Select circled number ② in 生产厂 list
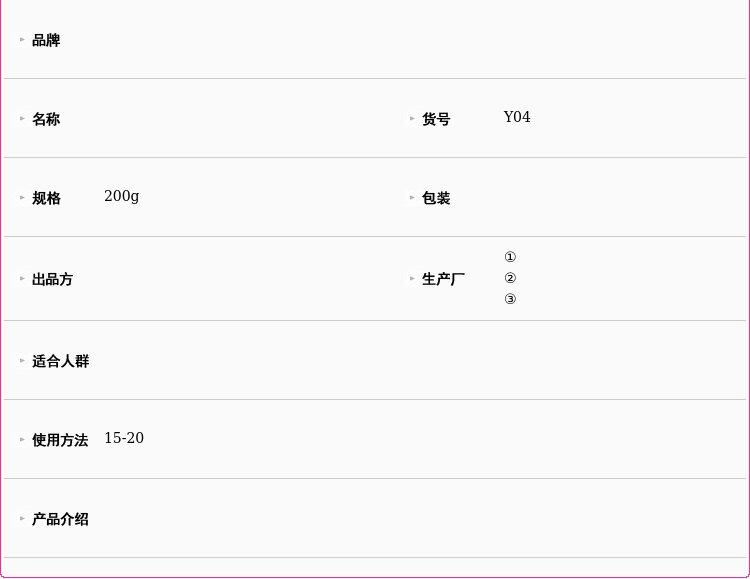This screenshot has width=750, height=579. [510, 278]
